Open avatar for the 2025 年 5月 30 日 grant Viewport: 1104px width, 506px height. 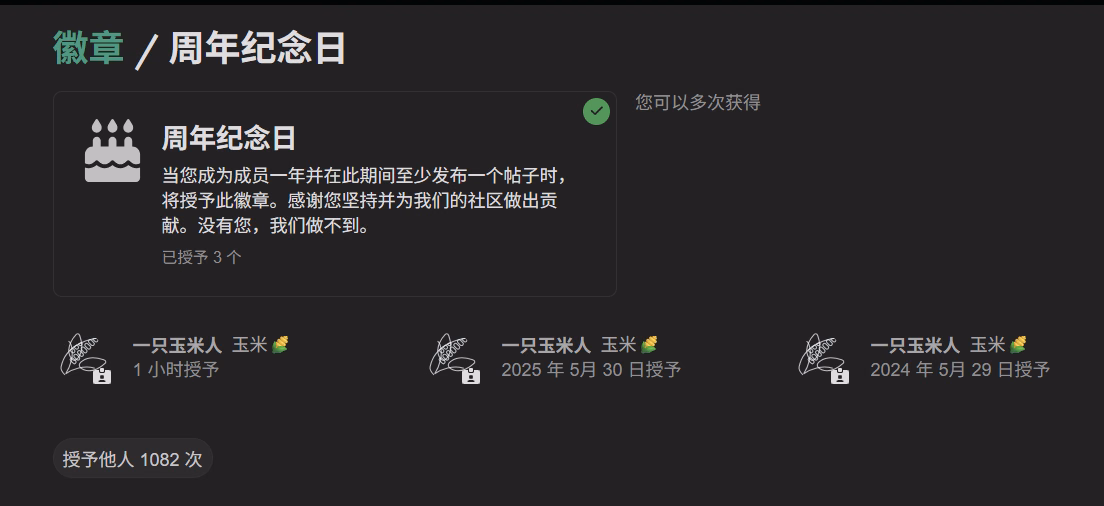point(451,355)
